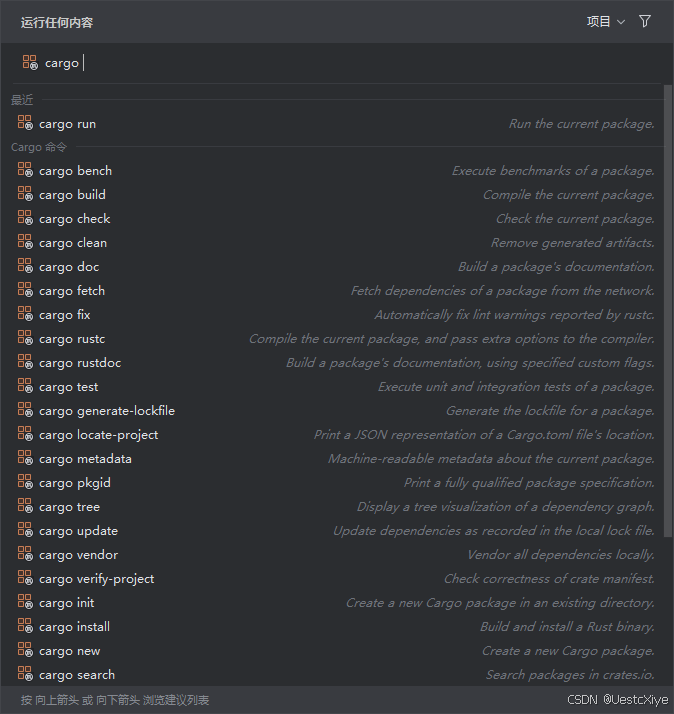674x714 pixels.
Task: Click description 'Remove generated artifacts.'
Action: [572, 242]
